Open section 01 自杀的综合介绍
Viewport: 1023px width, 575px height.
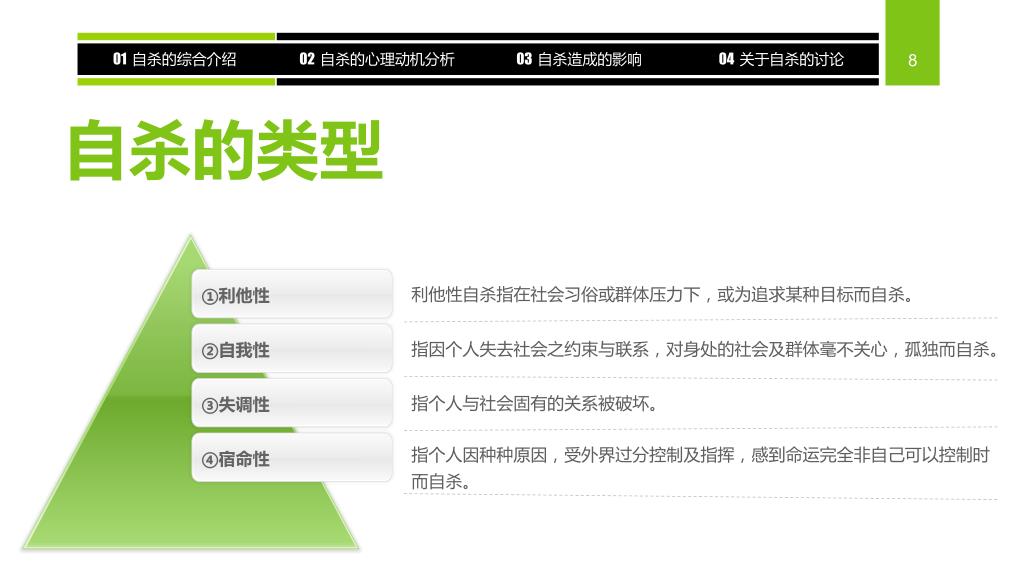(174, 59)
